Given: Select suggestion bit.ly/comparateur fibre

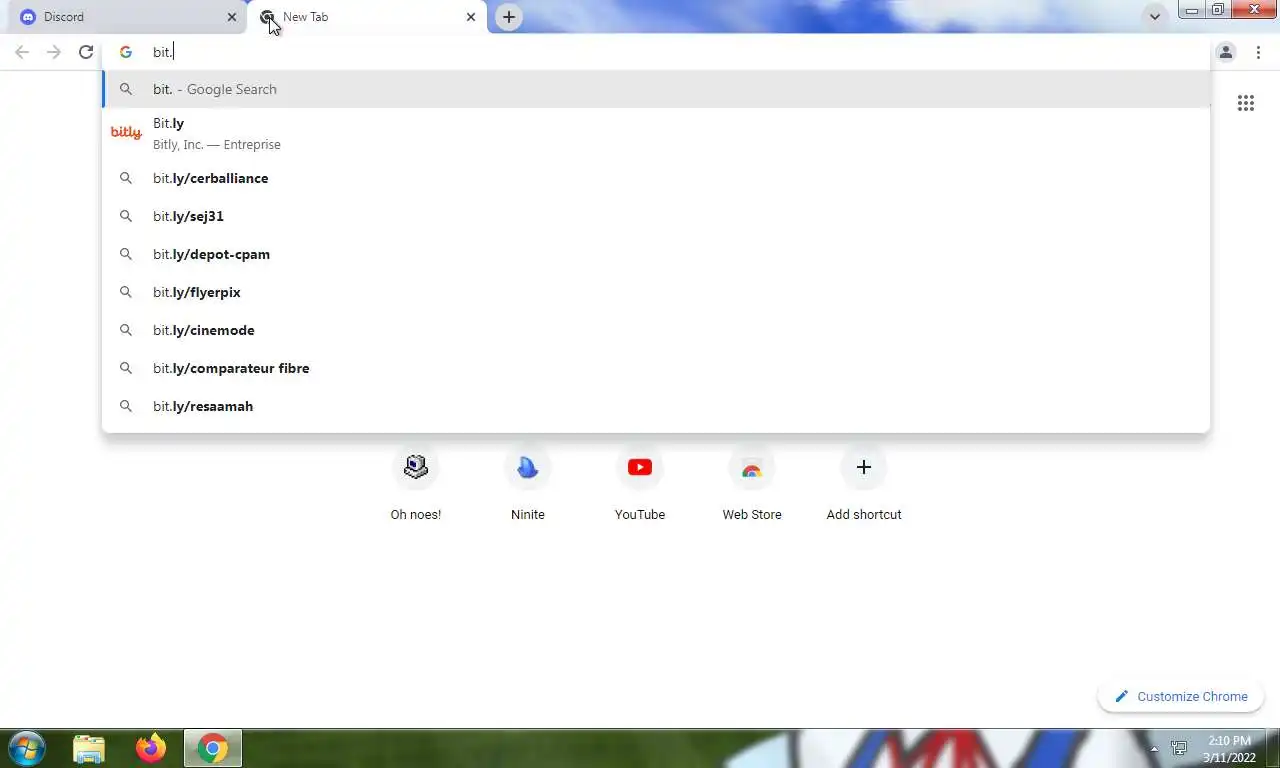Looking at the screenshot, I should pyautogui.click(x=656, y=368).
